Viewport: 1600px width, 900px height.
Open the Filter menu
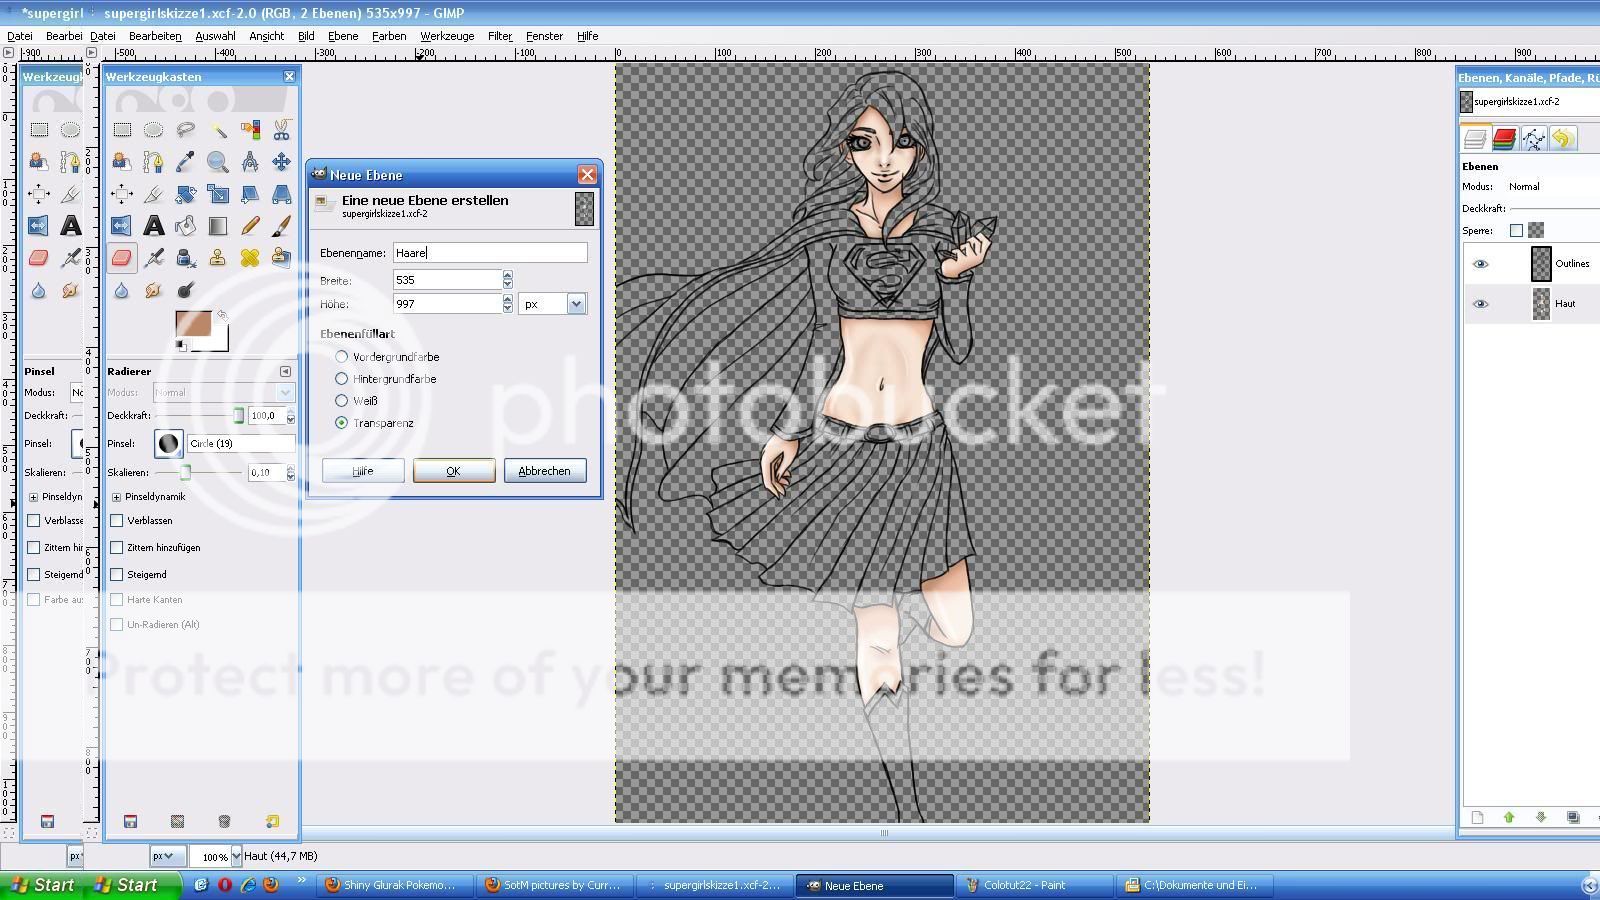tap(500, 36)
